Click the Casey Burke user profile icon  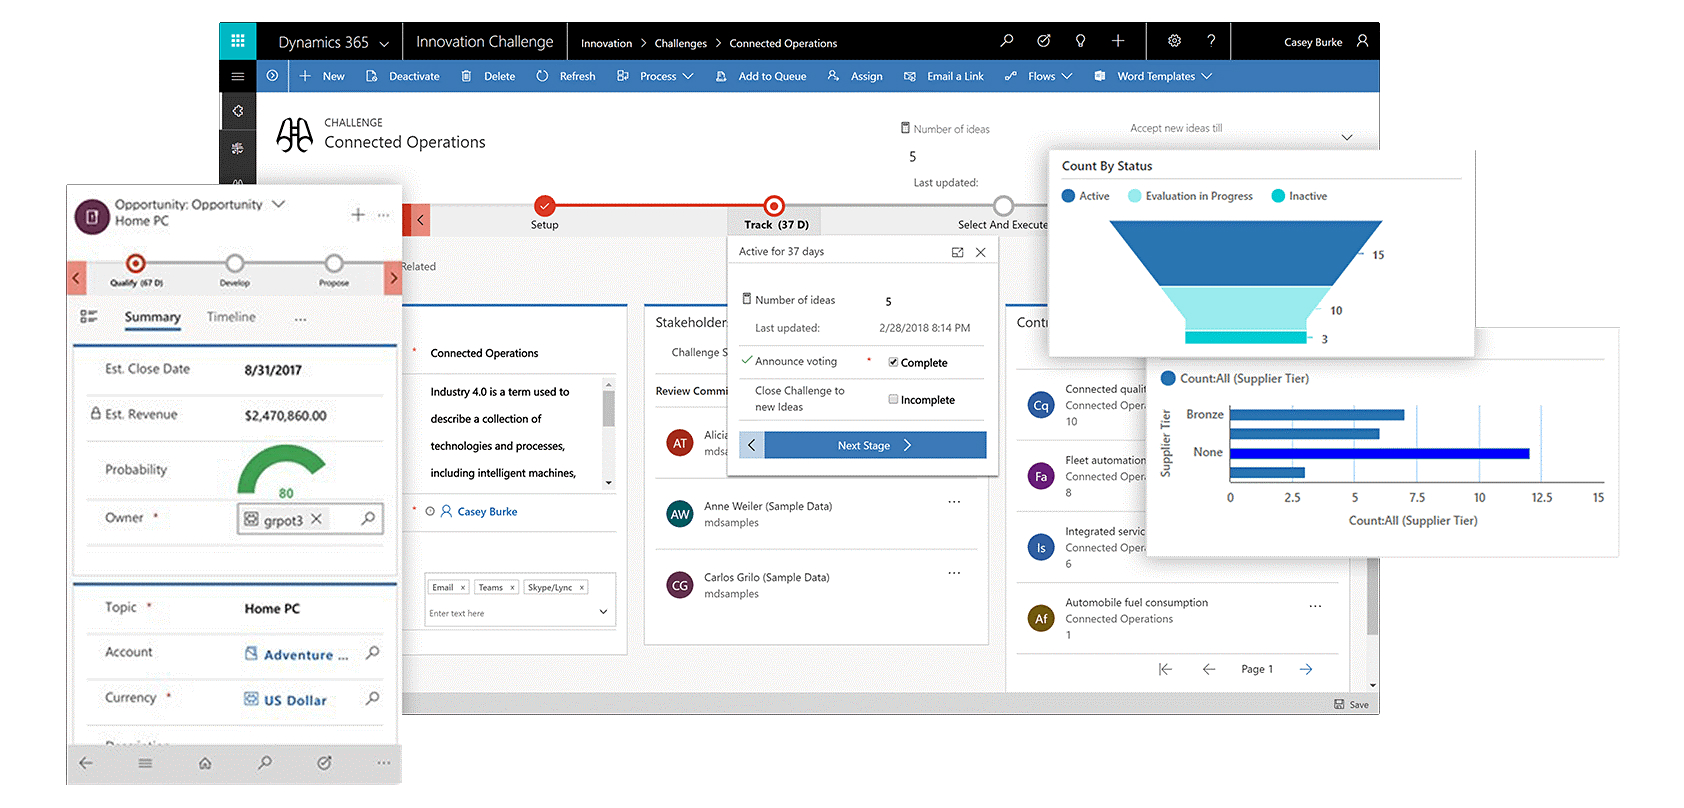pyautogui.click(x=1362, y=41)
